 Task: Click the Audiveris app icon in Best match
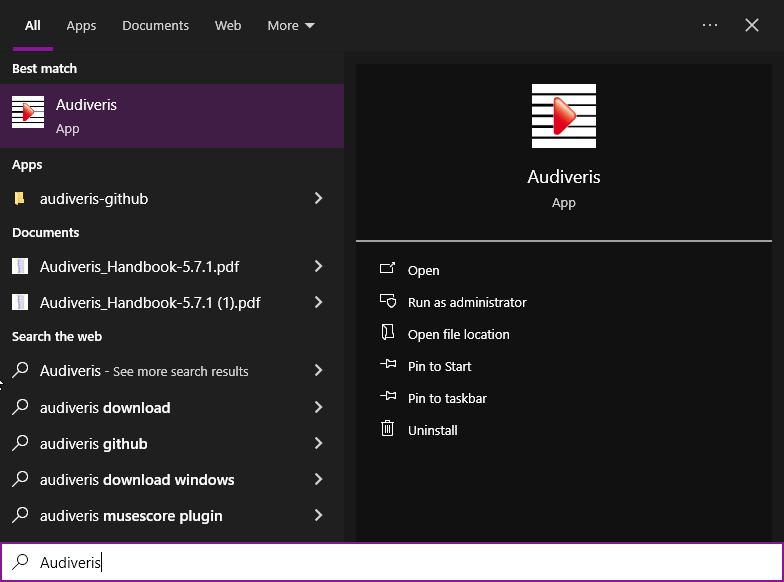pyautogui.click(x=28, y=113)
